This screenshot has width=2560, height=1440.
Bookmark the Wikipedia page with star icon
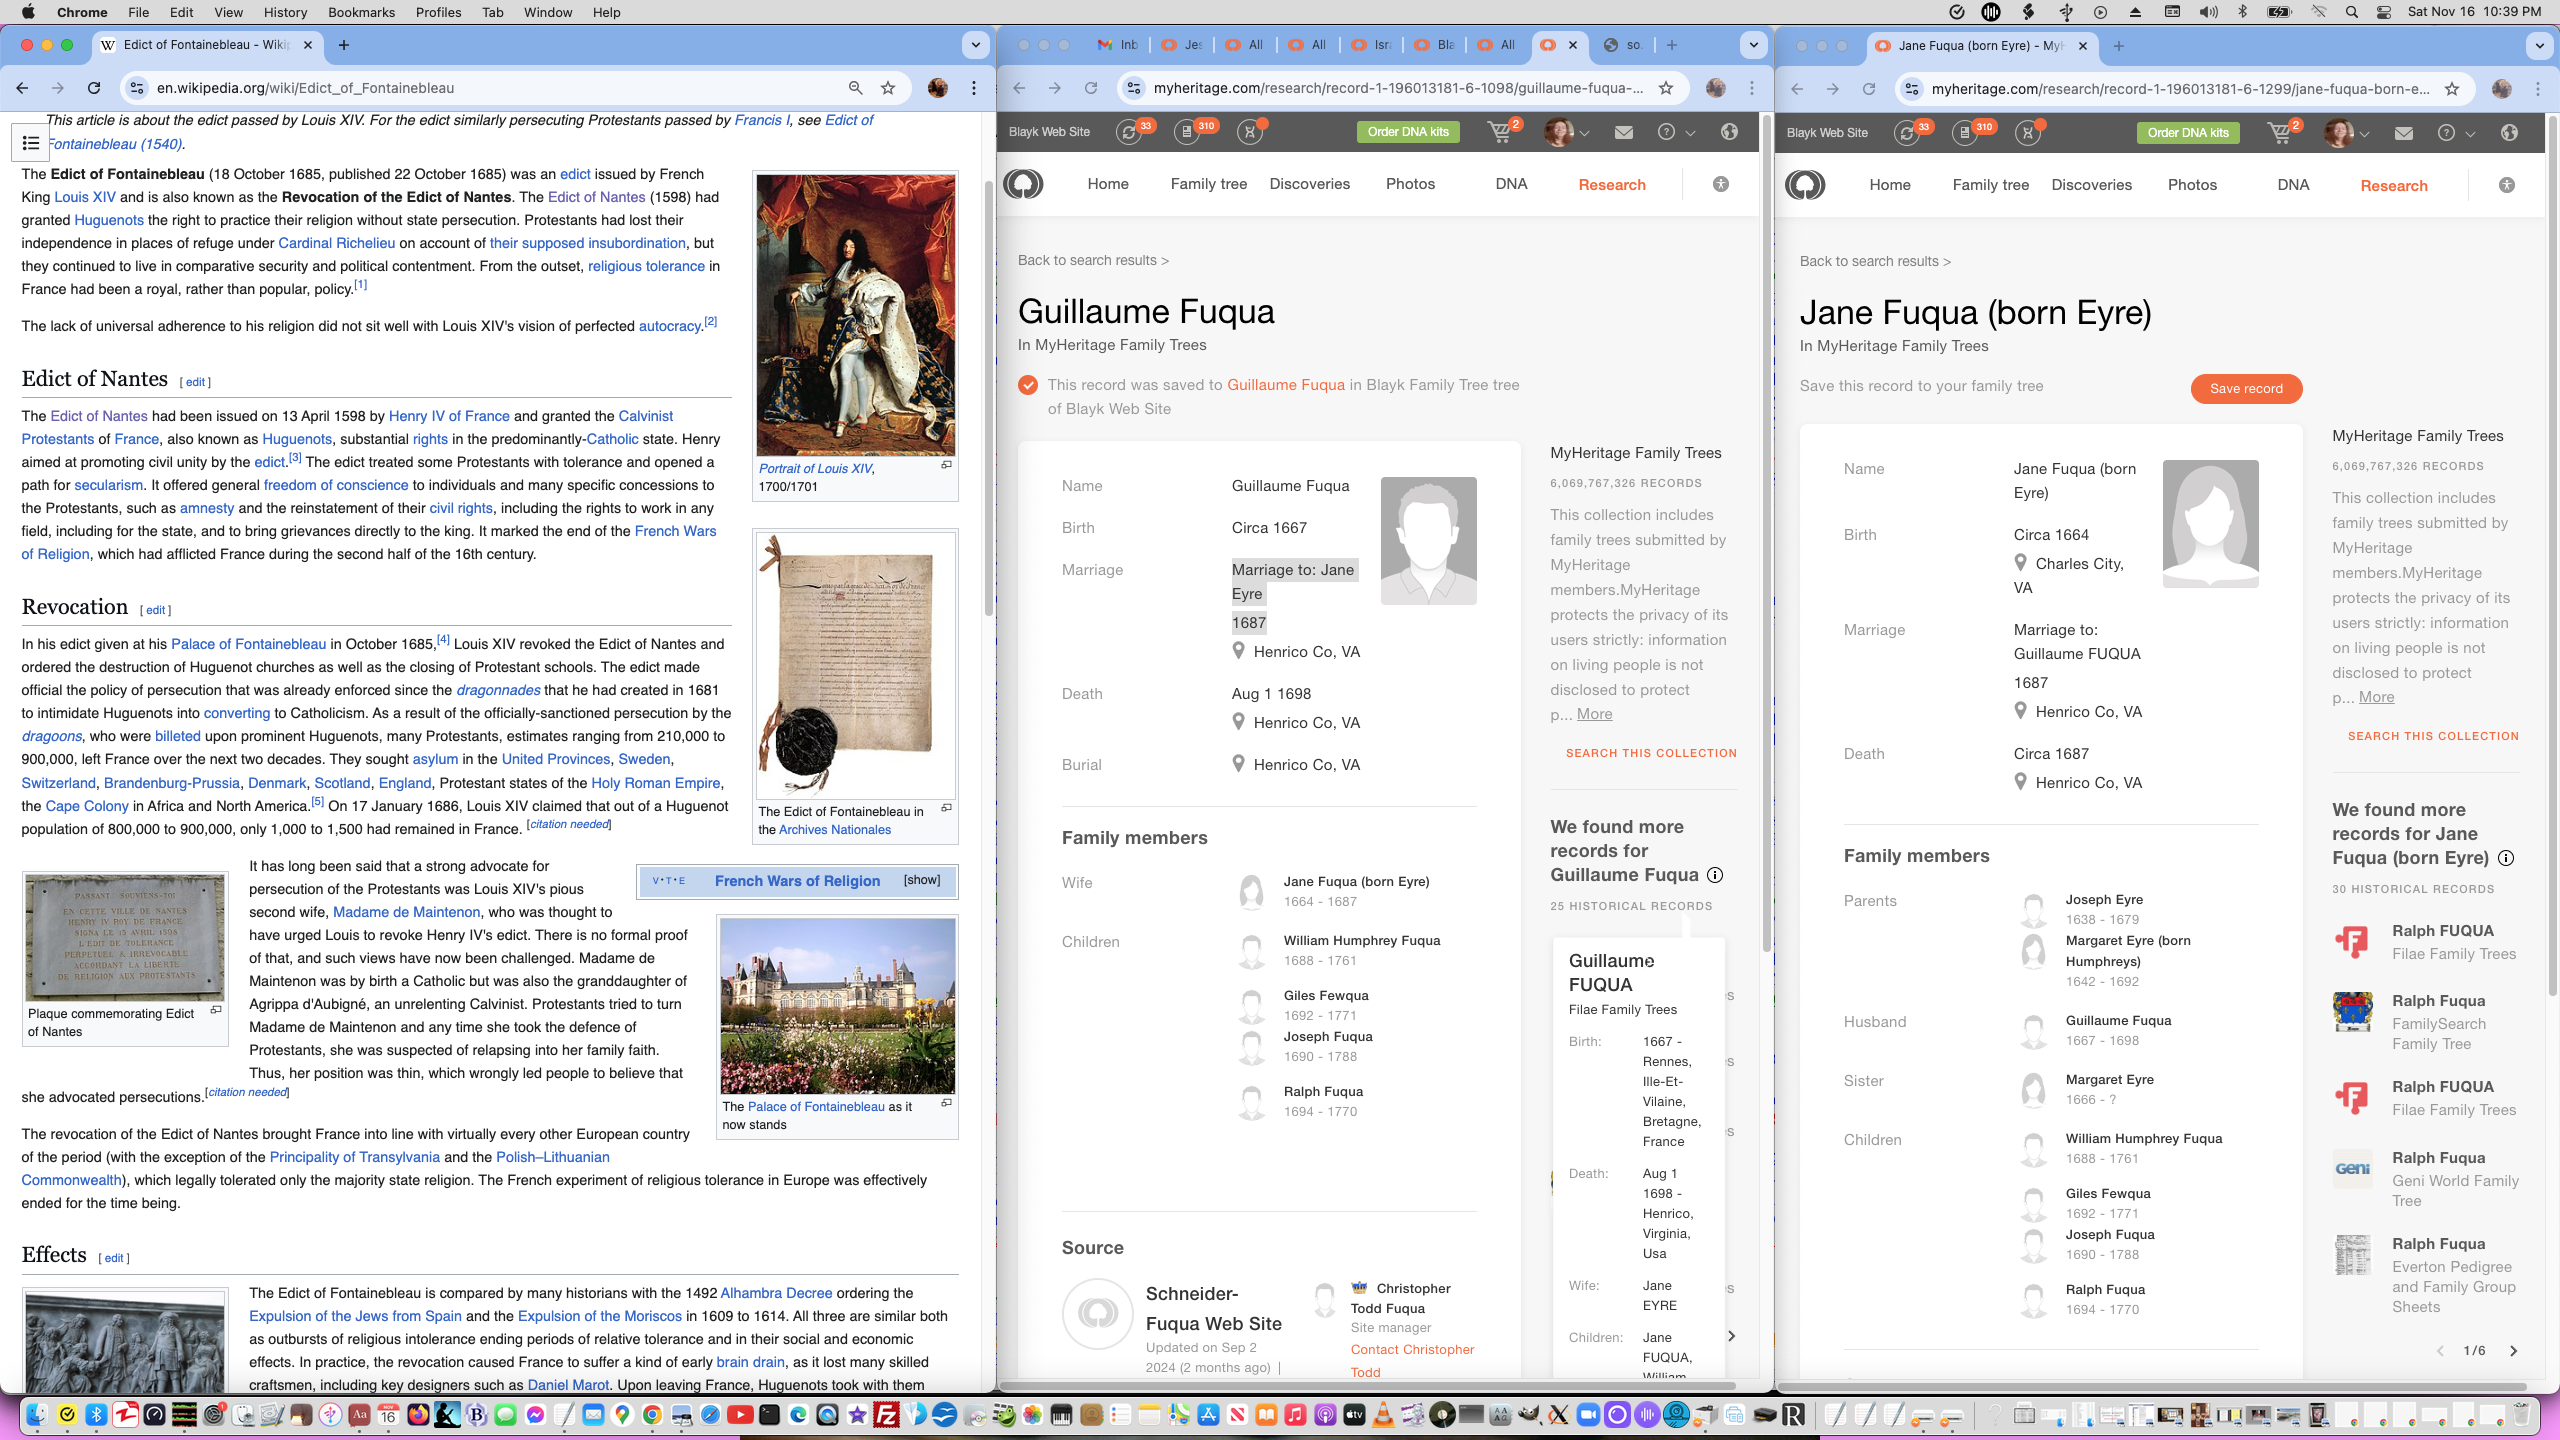888,88
